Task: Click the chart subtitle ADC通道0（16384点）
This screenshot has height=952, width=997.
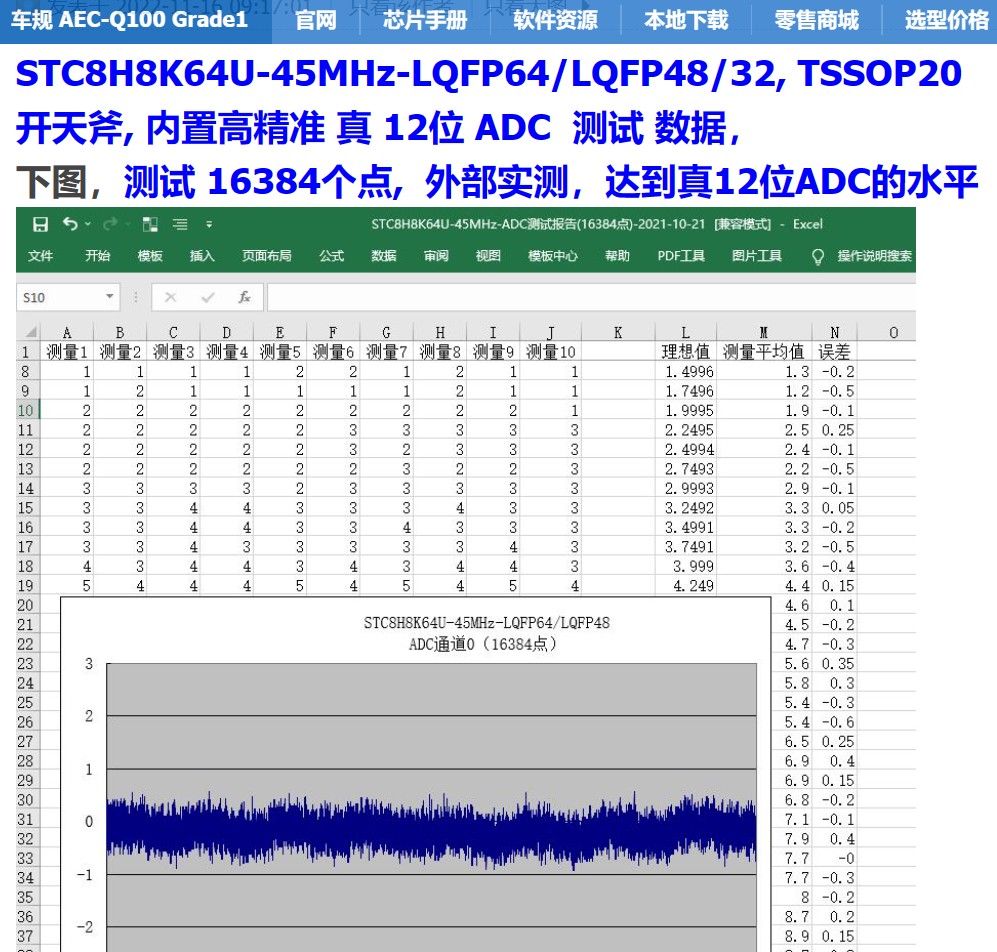Action: point(483,644)
